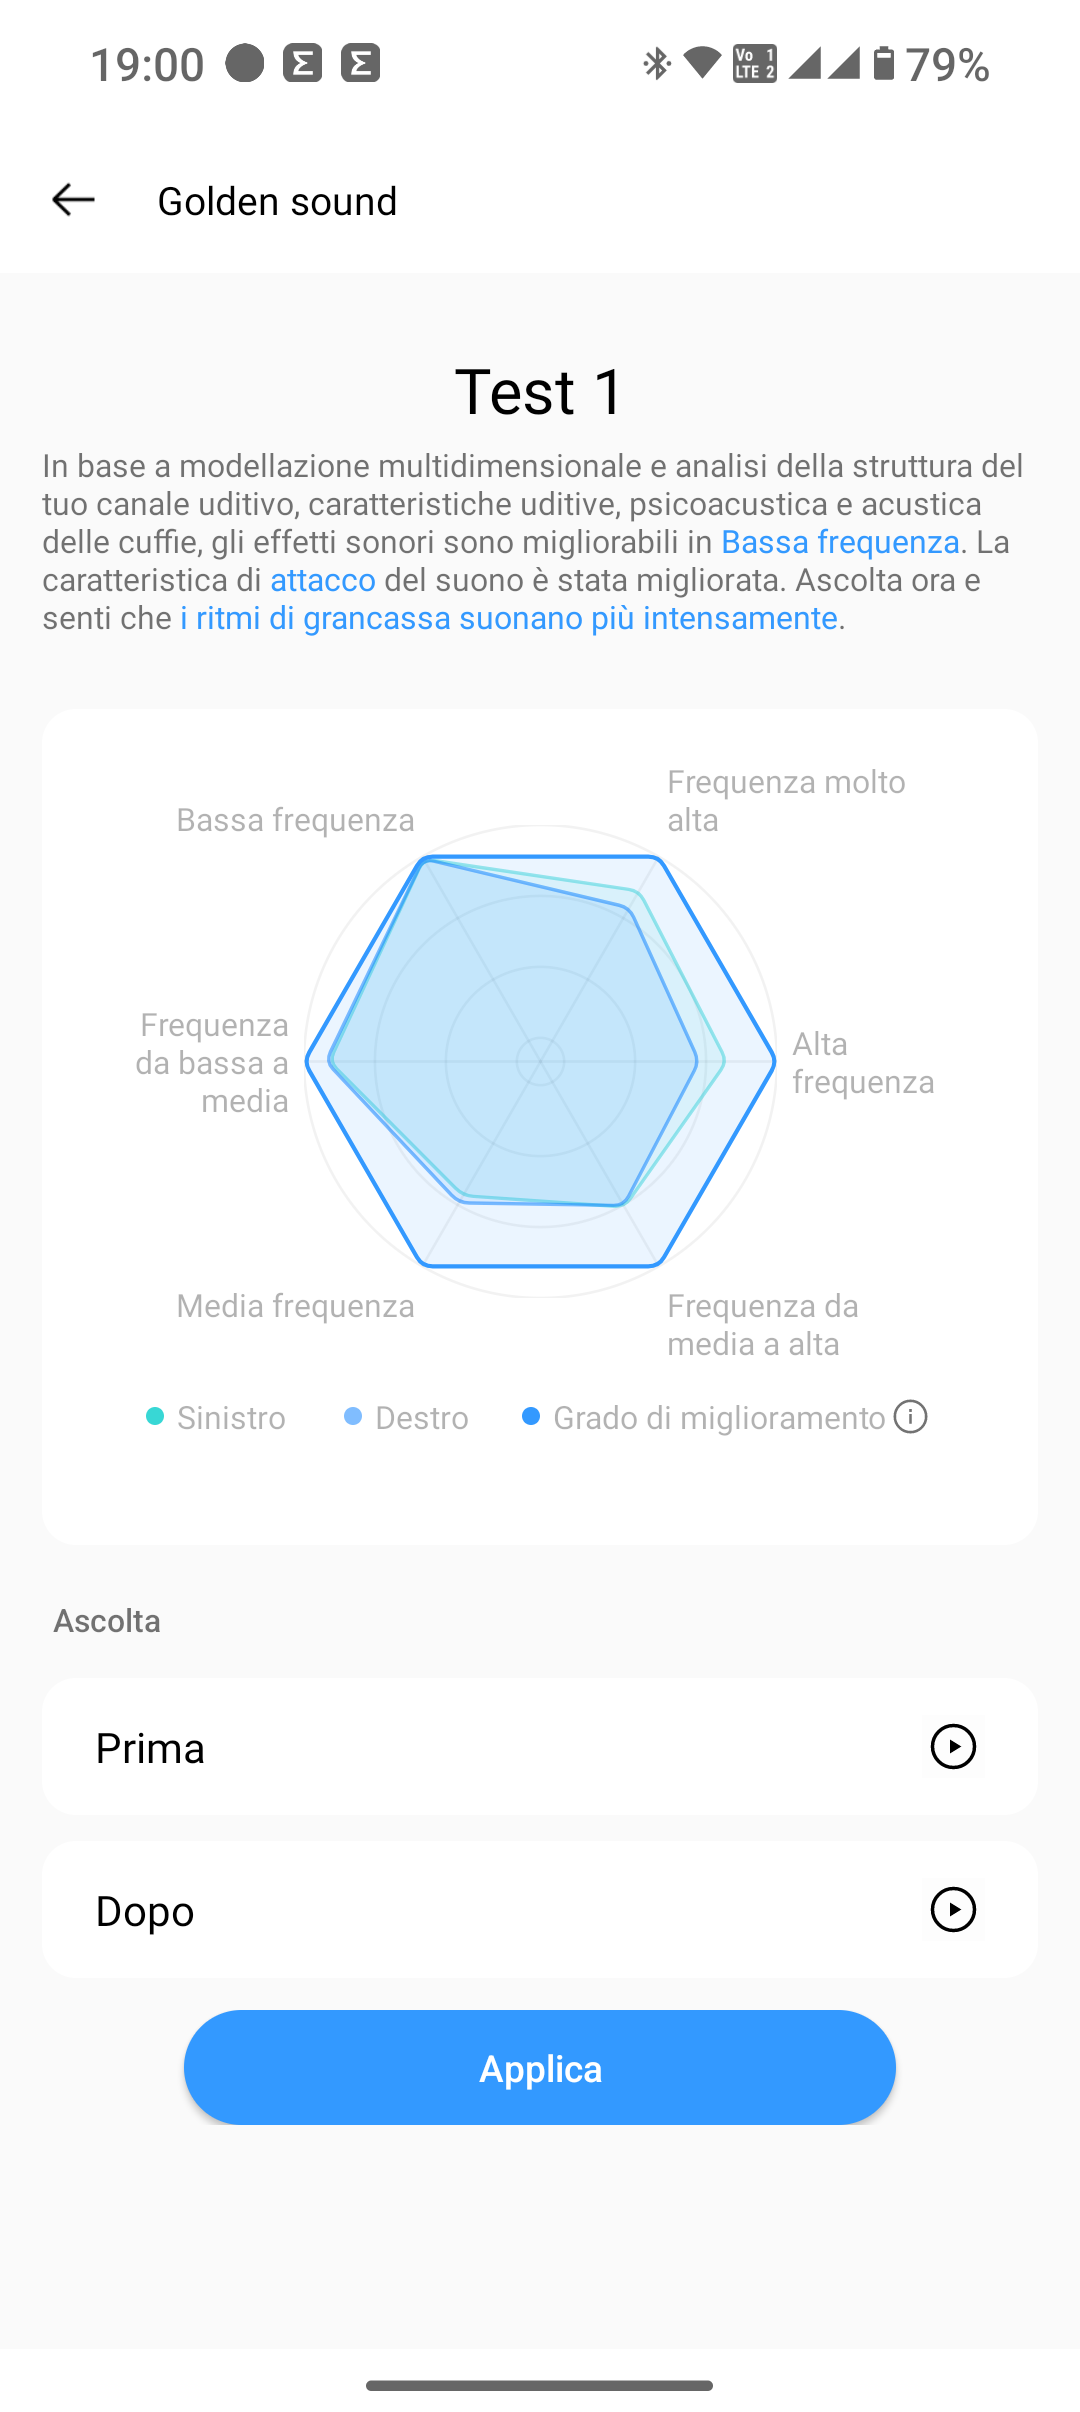Select the Grado di miglioramento legend dot
Viewport: 1080px width, 2412px height.
[531, 1417]
